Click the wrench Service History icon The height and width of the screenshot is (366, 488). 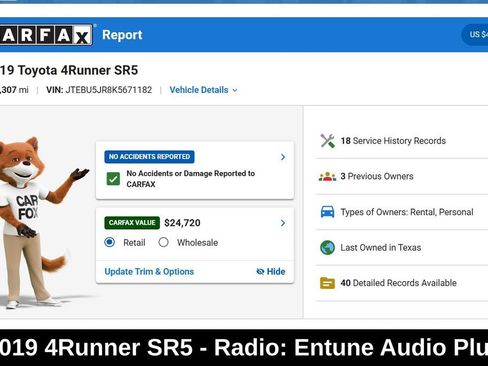pyautogui.click(x=327, y=141)
